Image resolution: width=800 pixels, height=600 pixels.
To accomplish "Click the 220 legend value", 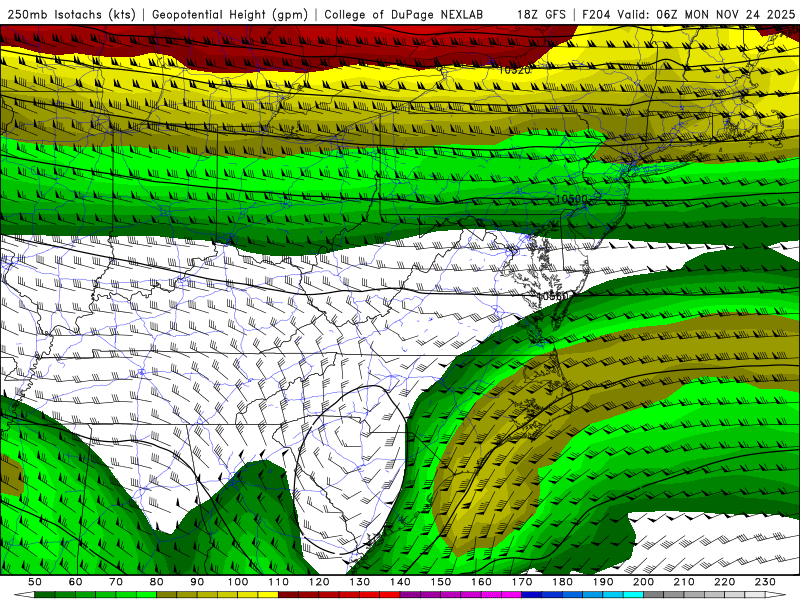I will tap(724, 582).
